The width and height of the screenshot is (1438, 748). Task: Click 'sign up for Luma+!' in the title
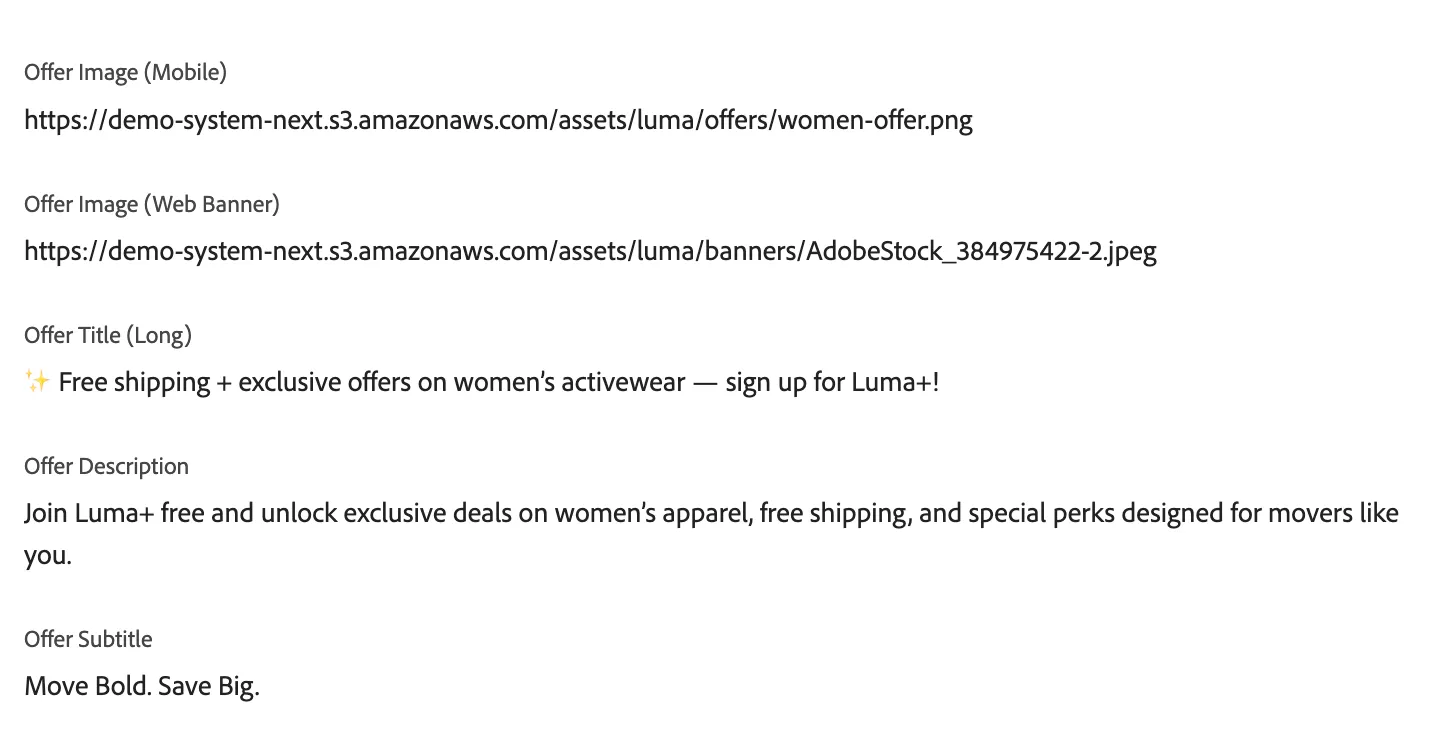pyautogui.click(x=833, y=383)
